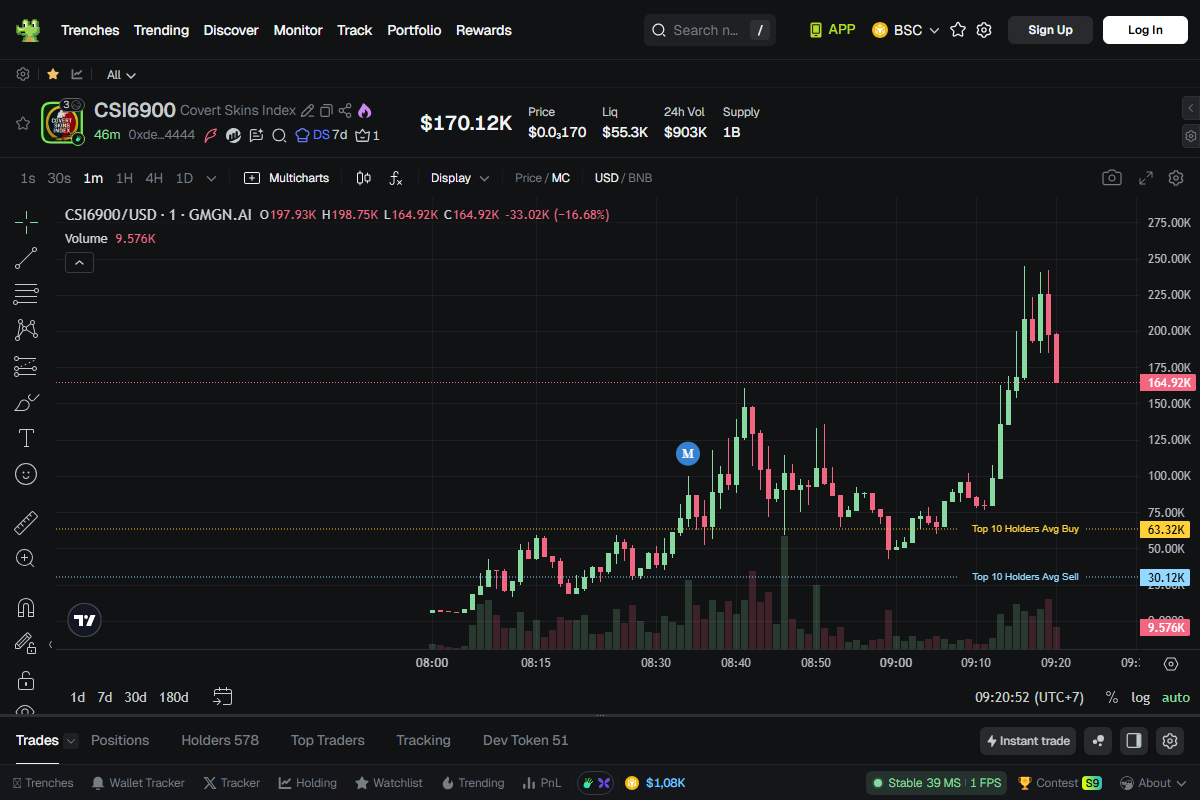Take a chart snapshot with camera icon

click(1111, 178)
